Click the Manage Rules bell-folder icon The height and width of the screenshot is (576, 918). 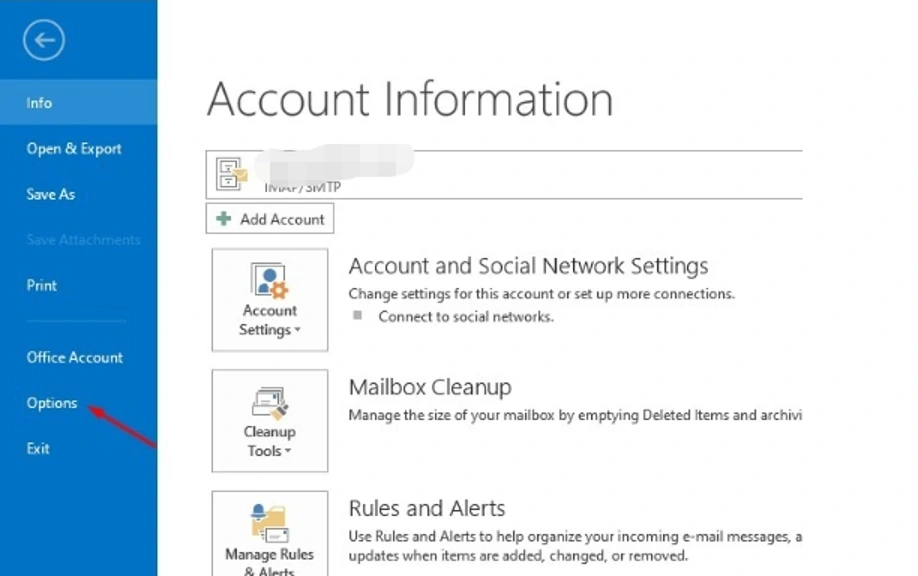coord(270,523)
